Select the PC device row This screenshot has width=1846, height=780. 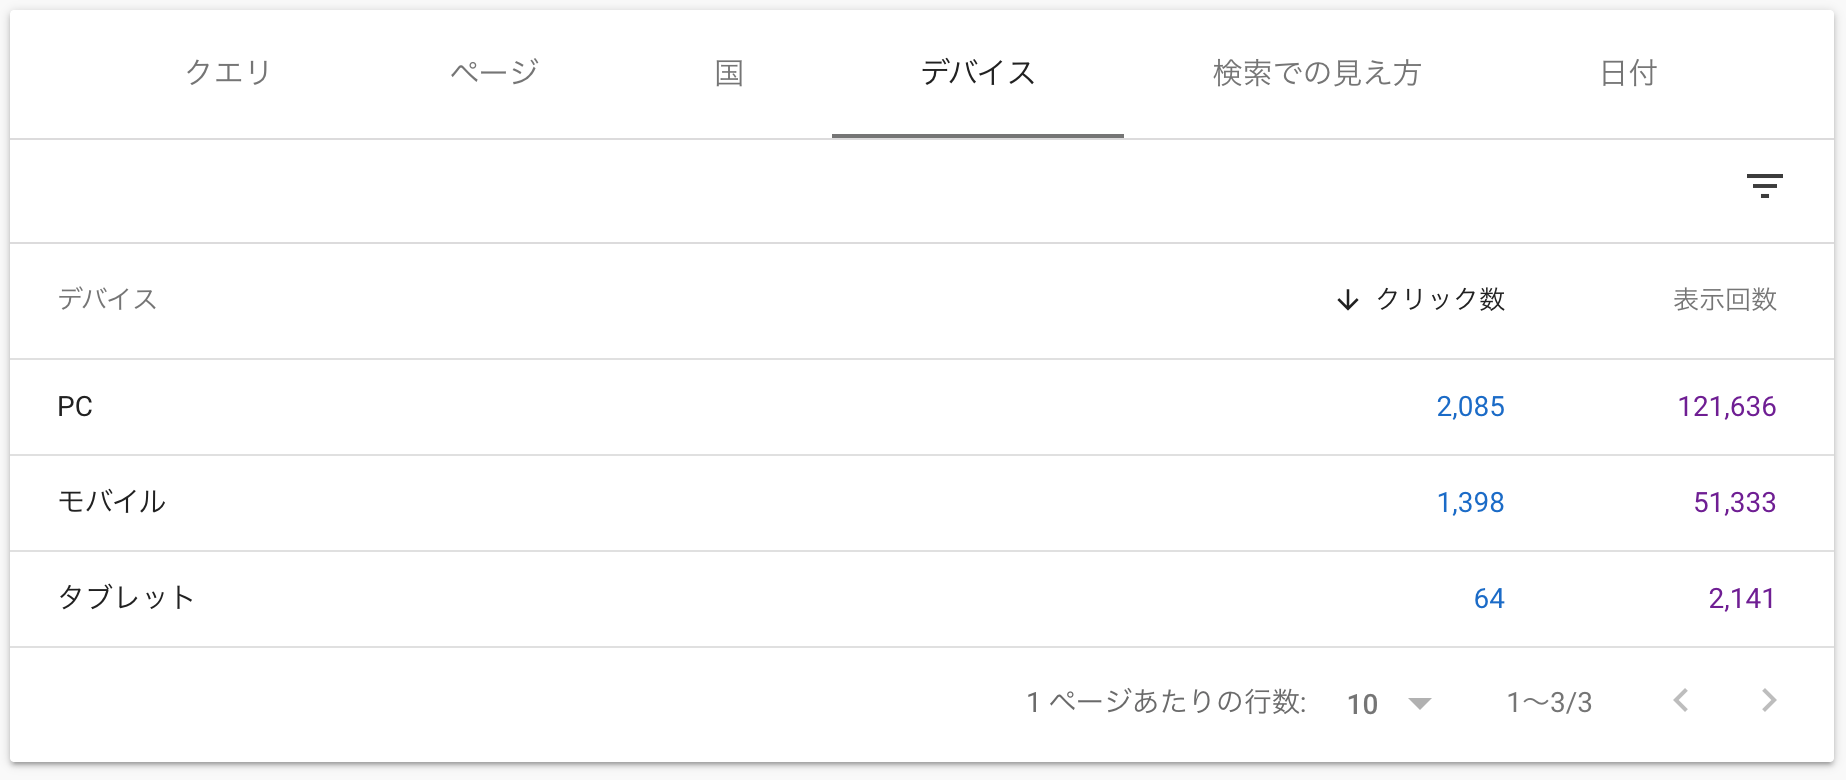[x=75, y=407]
